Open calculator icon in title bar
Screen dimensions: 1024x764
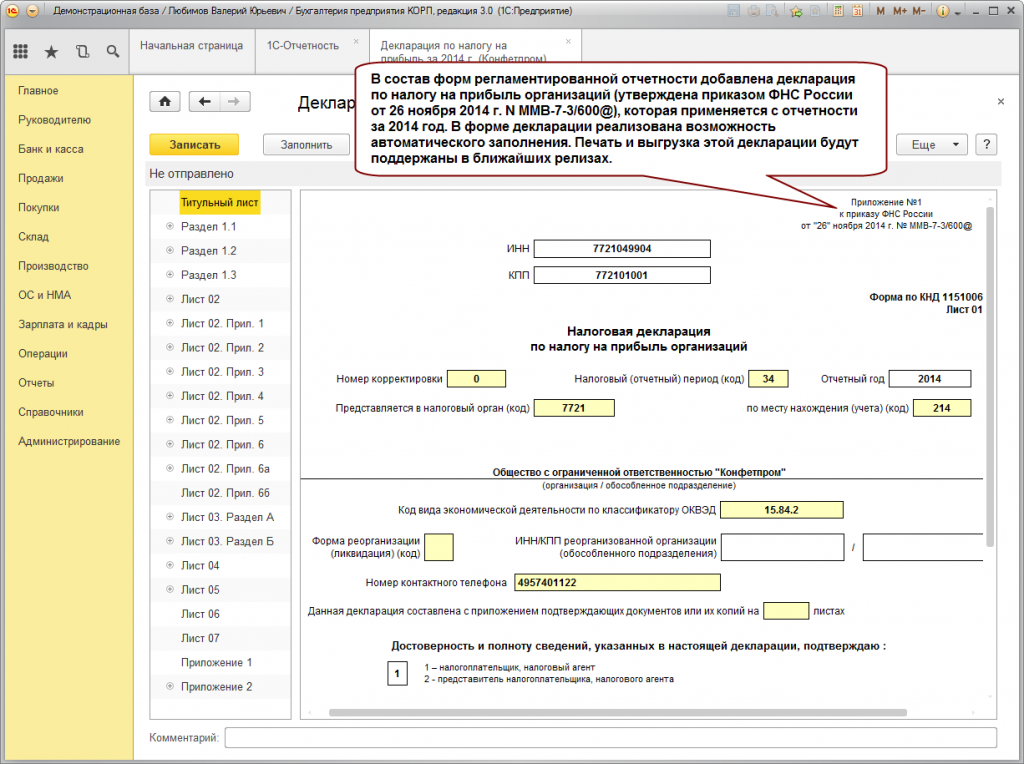(838, 11)
